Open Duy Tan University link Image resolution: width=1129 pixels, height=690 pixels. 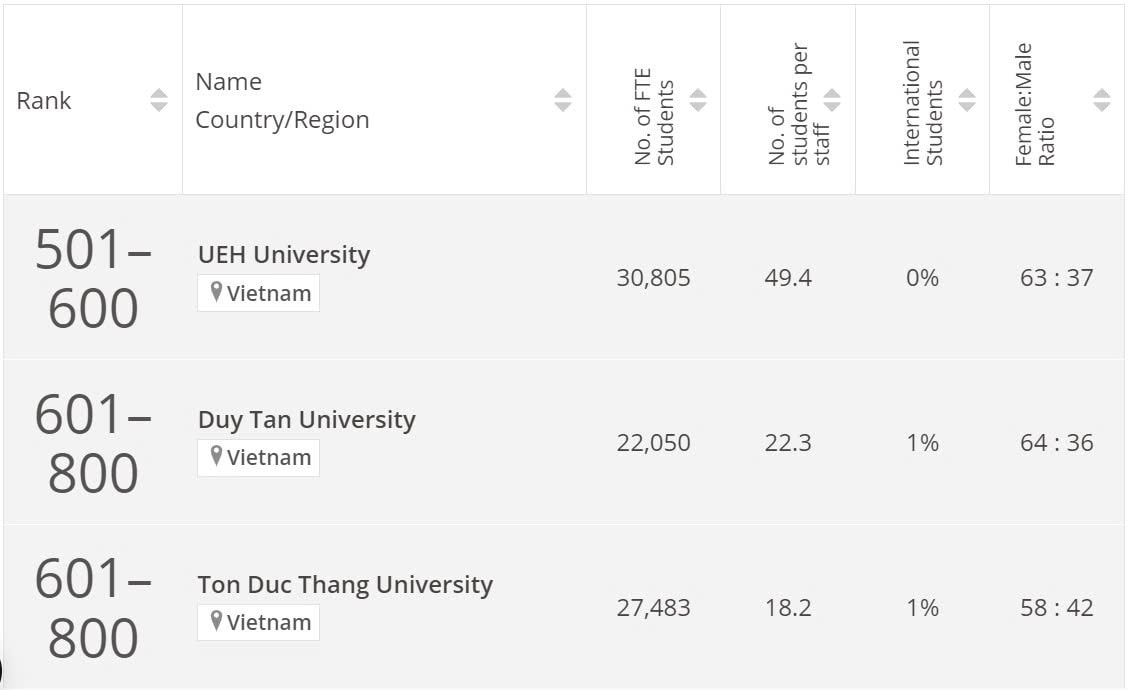pos(307,419)
